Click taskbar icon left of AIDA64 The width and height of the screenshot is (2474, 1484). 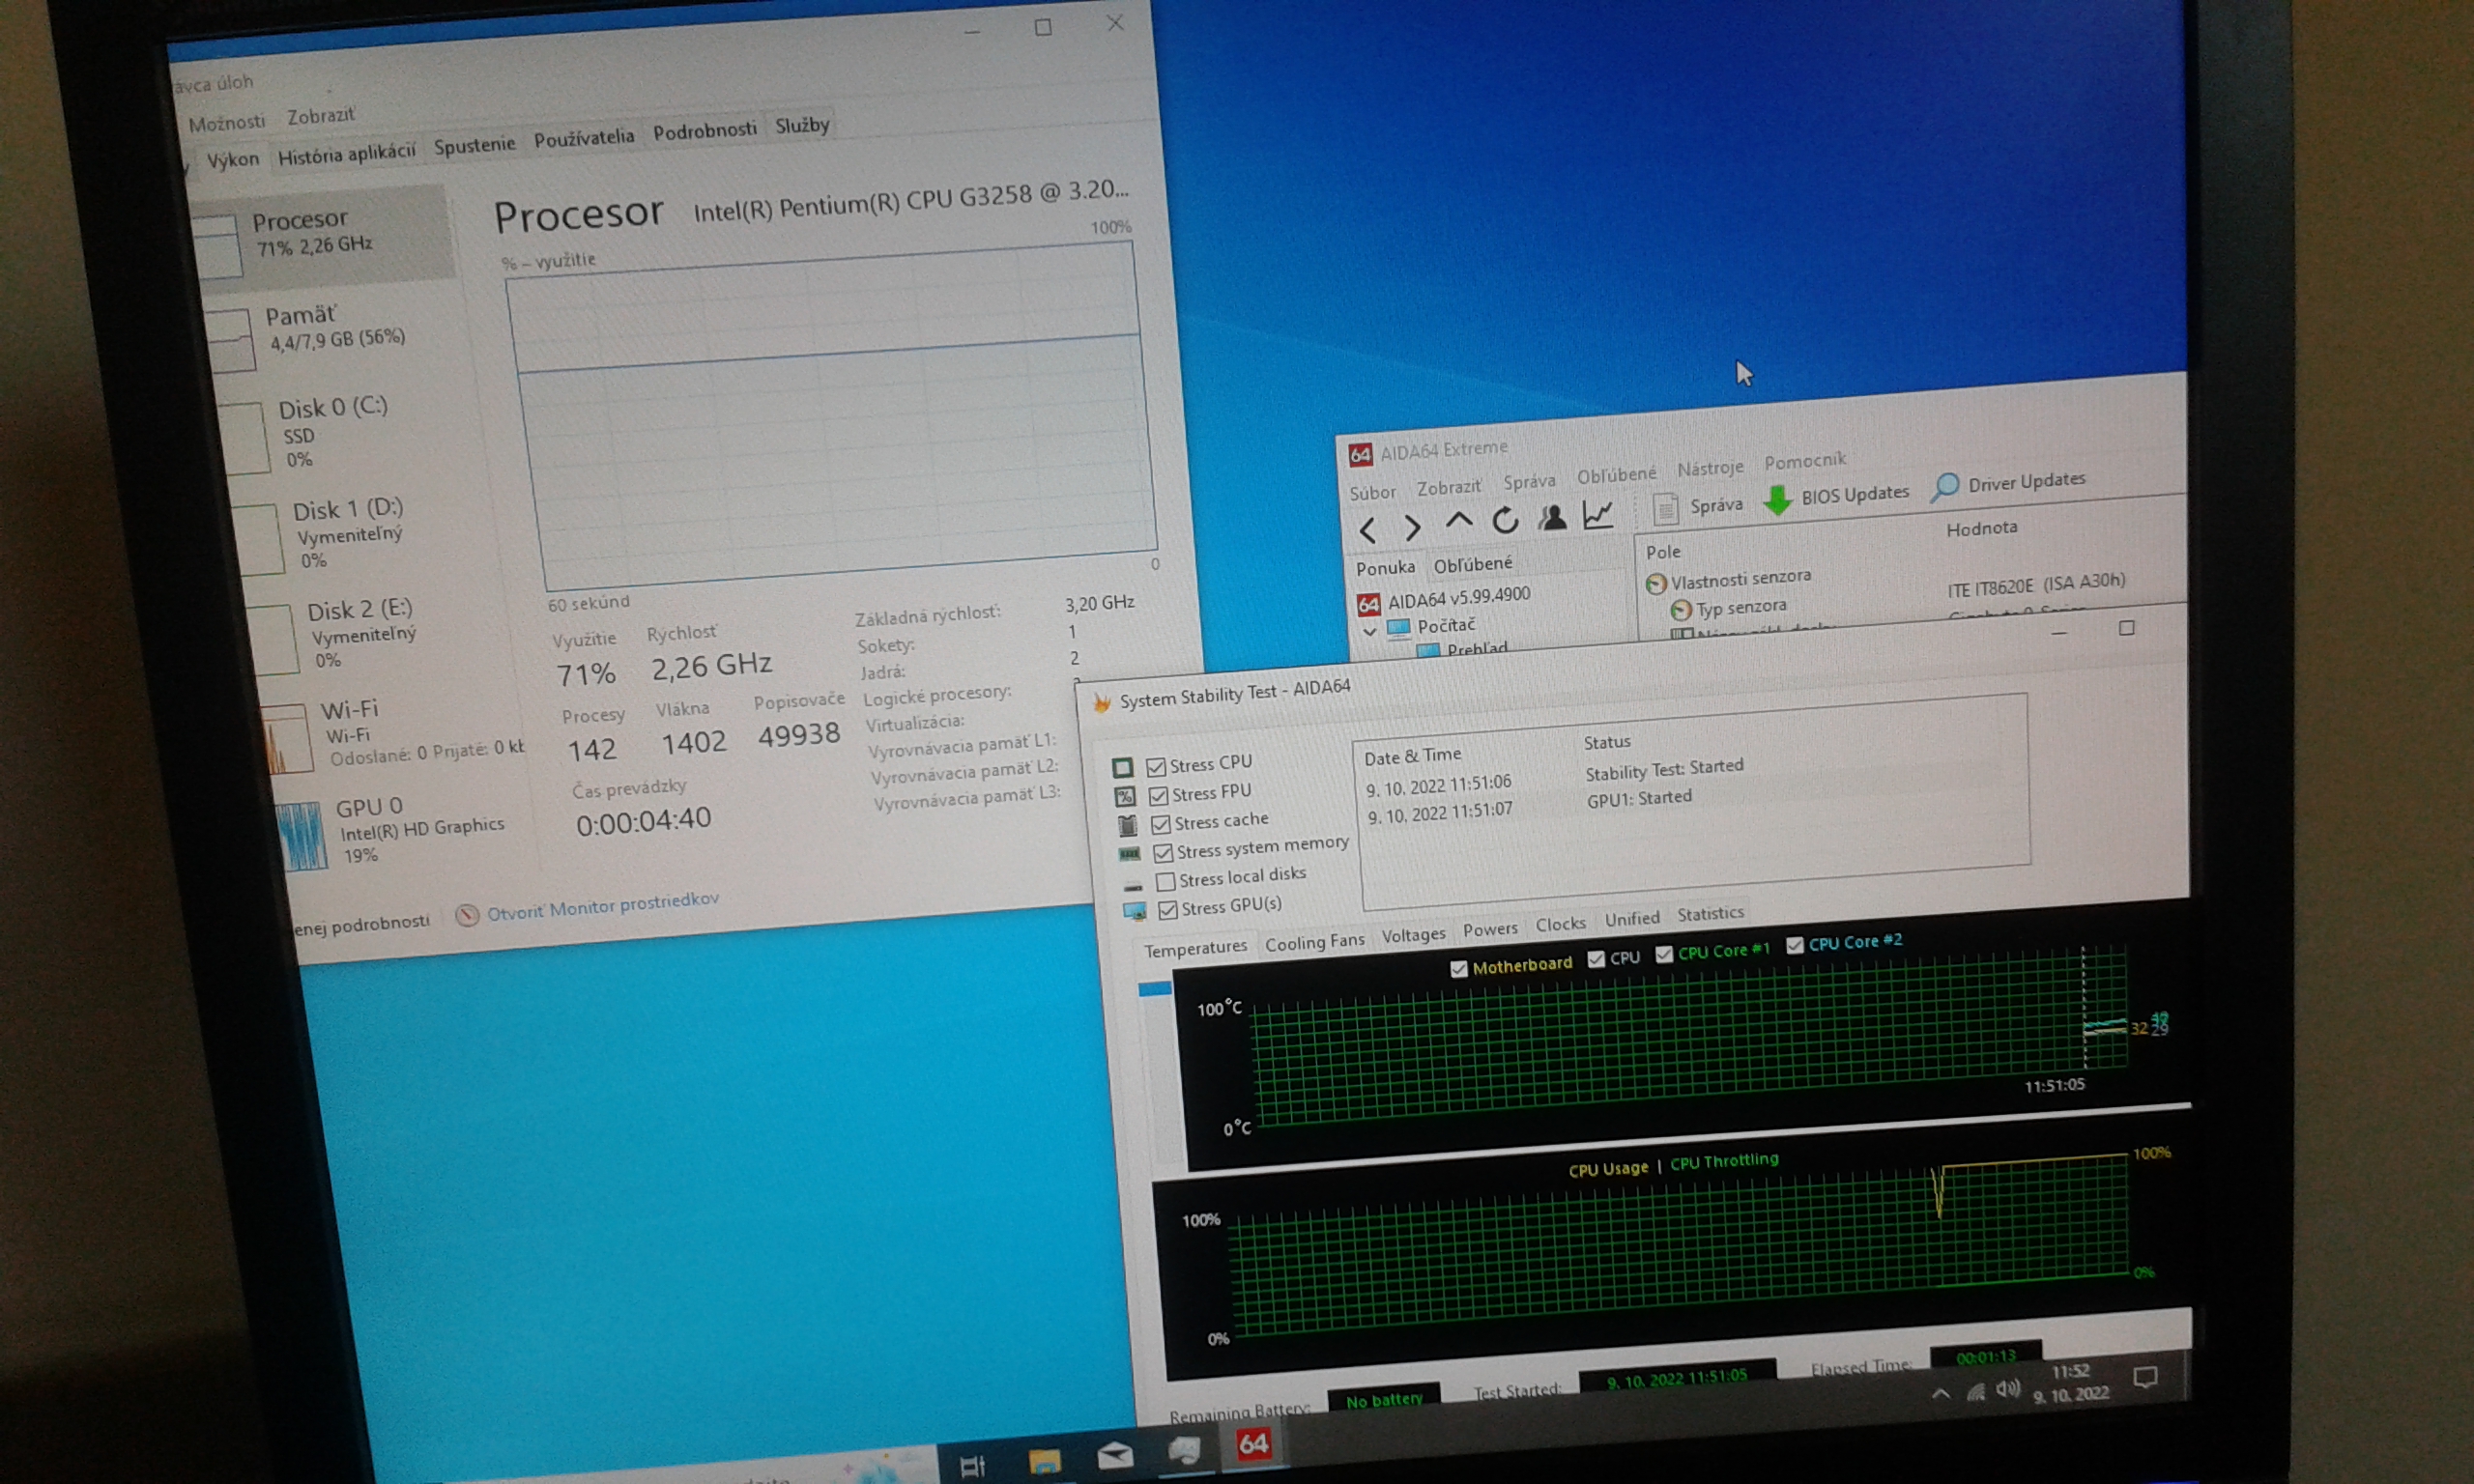coord(1184,1451)
